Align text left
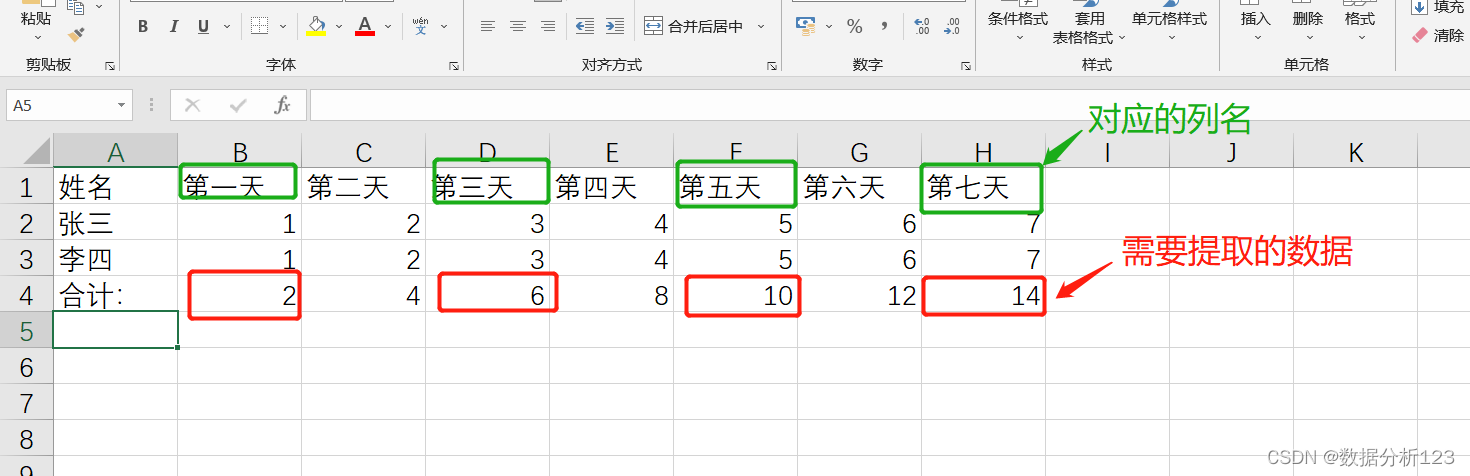 click(x=488, y=27)
